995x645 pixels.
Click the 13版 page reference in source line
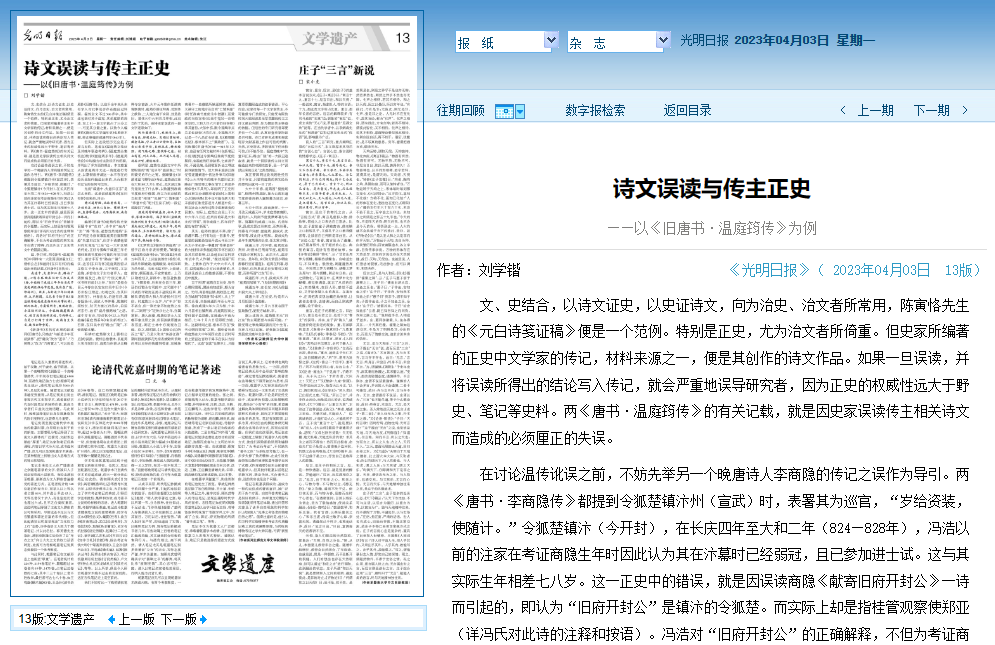tap(958, 270)
